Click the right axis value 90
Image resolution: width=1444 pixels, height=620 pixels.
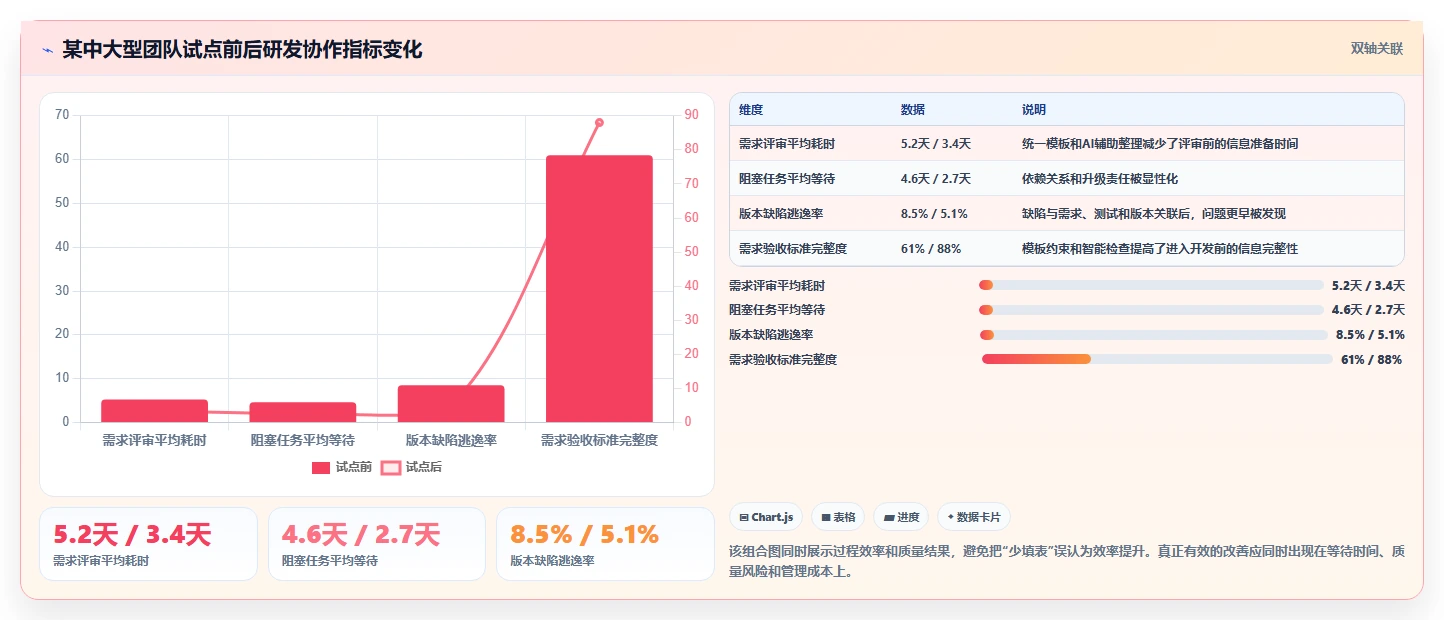[691, 115]
